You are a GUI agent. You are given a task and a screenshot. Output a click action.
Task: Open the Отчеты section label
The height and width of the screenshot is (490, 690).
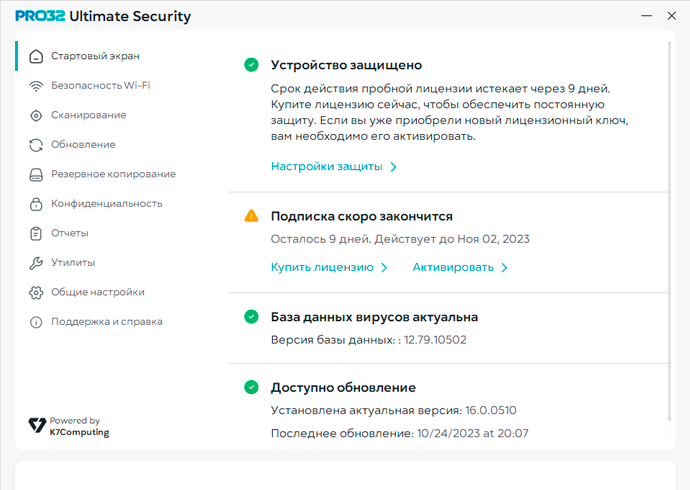pyautogui.click(x=70, y=233)
